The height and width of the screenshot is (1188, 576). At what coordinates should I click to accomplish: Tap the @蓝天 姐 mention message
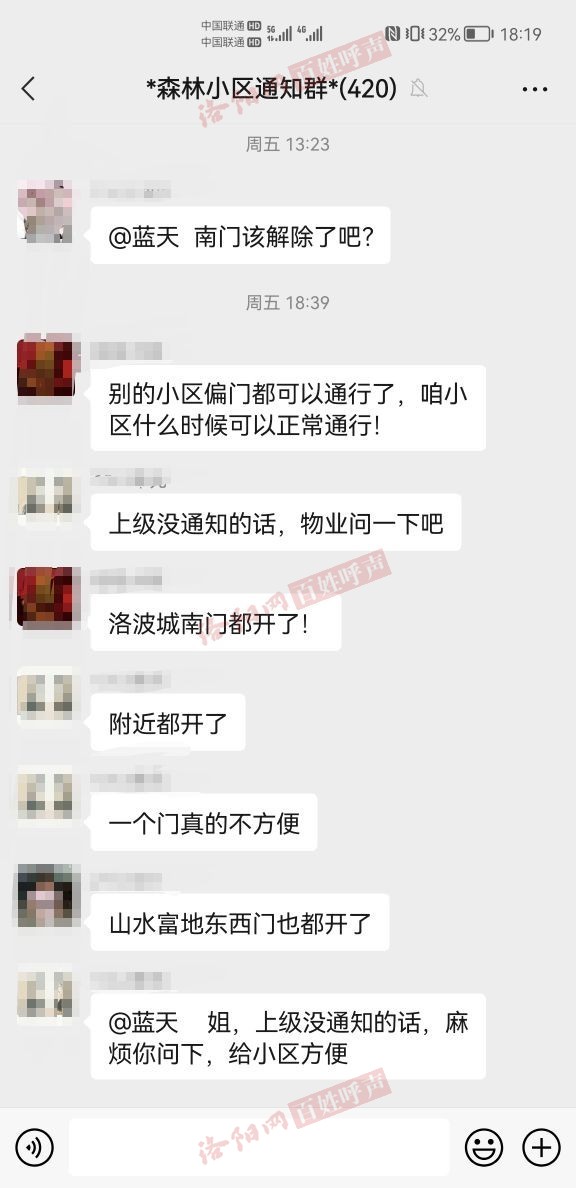point(288,1037)
